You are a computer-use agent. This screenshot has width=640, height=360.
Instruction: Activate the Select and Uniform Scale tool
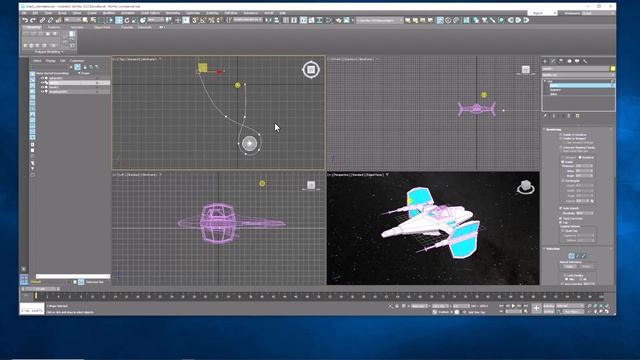(135, 20)
